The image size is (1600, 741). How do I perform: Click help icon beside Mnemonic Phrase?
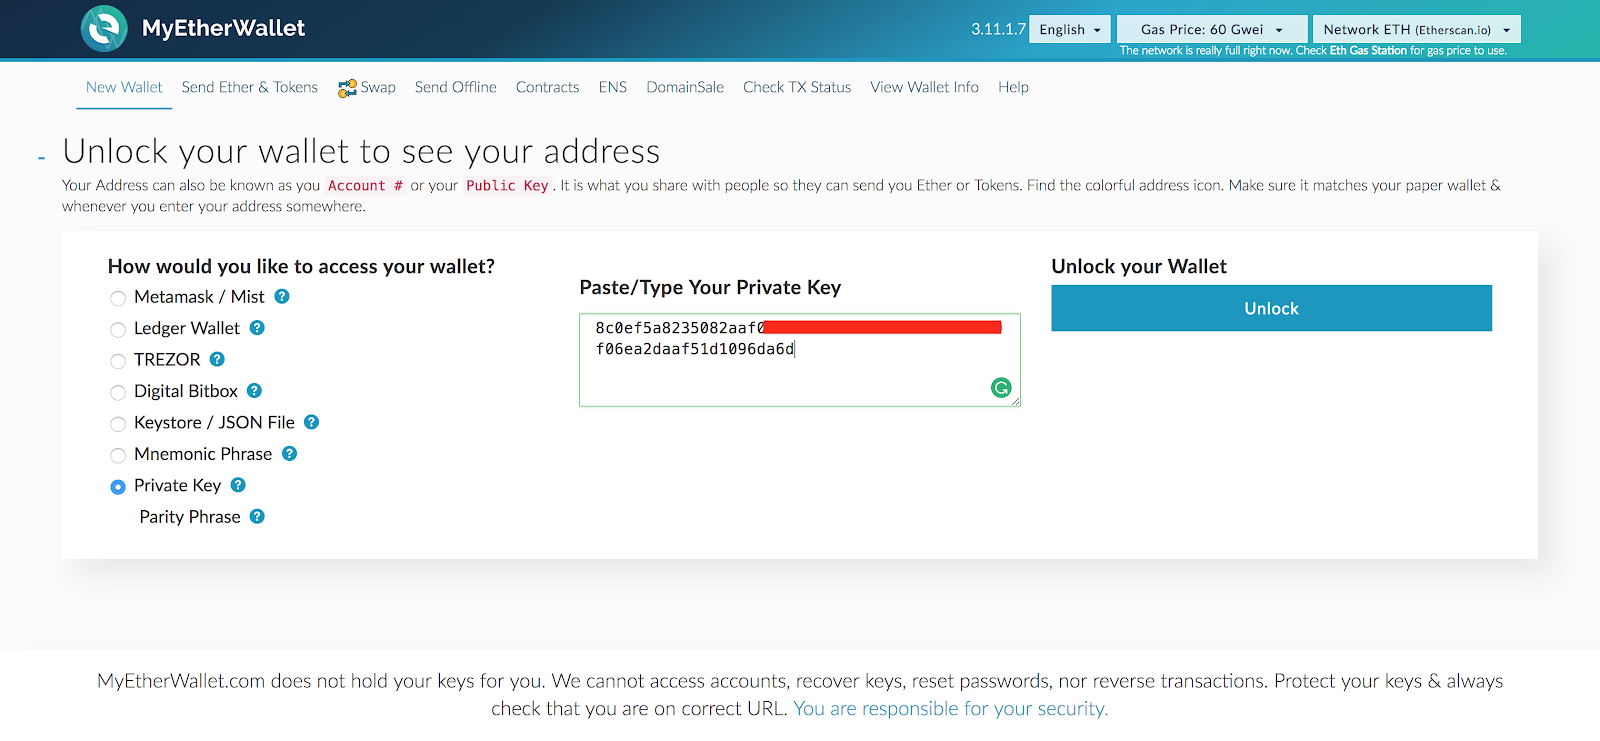click(x=289, y=454)
